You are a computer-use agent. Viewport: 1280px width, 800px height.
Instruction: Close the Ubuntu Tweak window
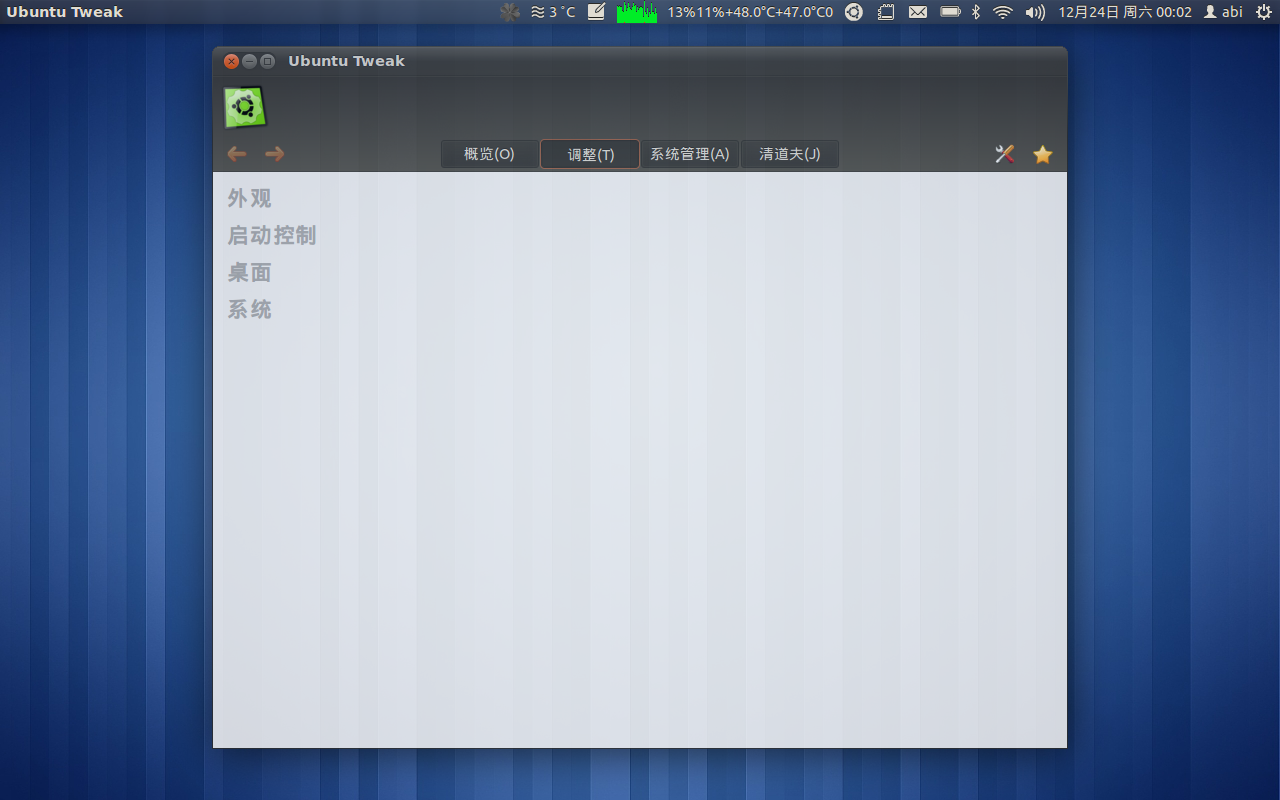231,61
